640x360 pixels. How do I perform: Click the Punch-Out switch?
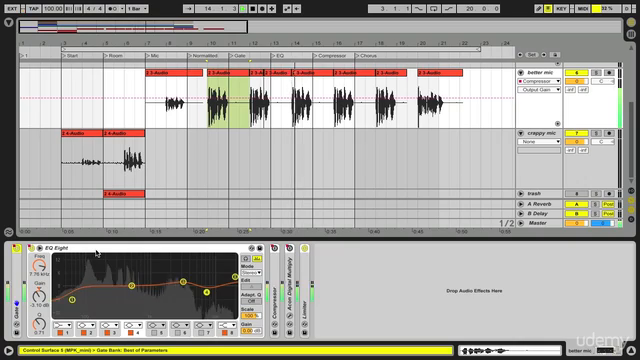coord(449,9)
